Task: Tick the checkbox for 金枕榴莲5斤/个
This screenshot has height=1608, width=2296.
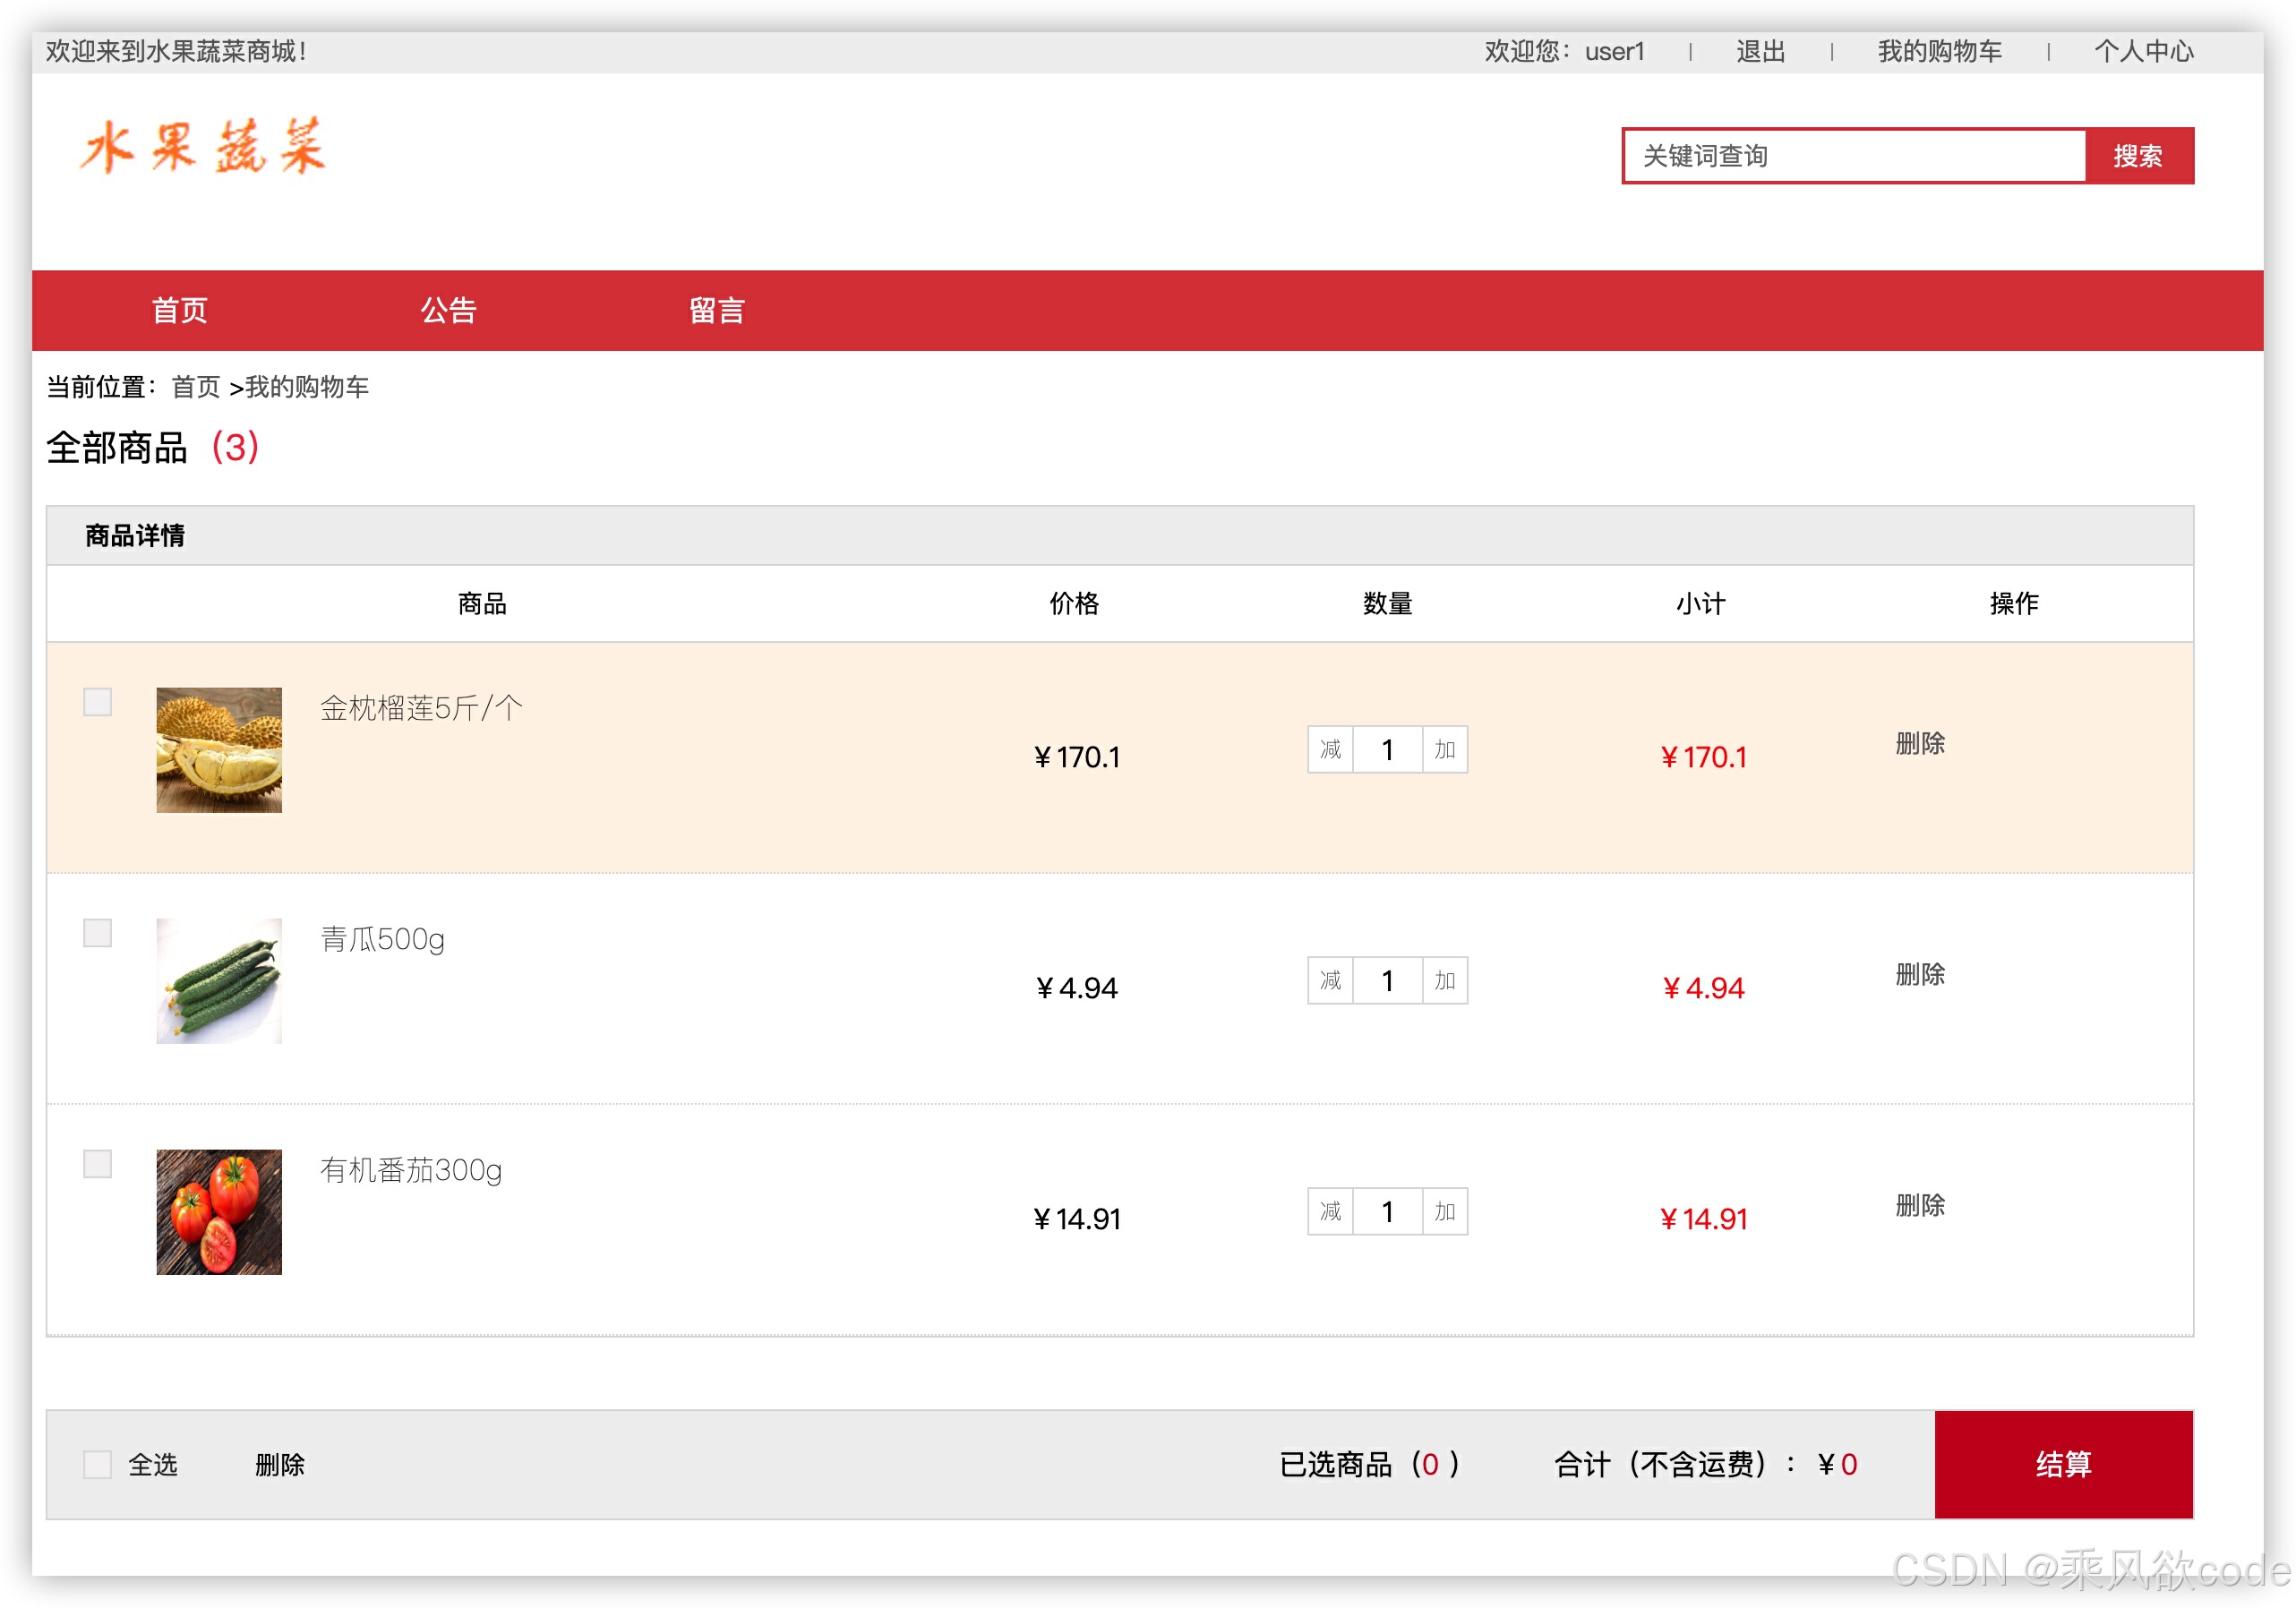Action: pos(97,702)
